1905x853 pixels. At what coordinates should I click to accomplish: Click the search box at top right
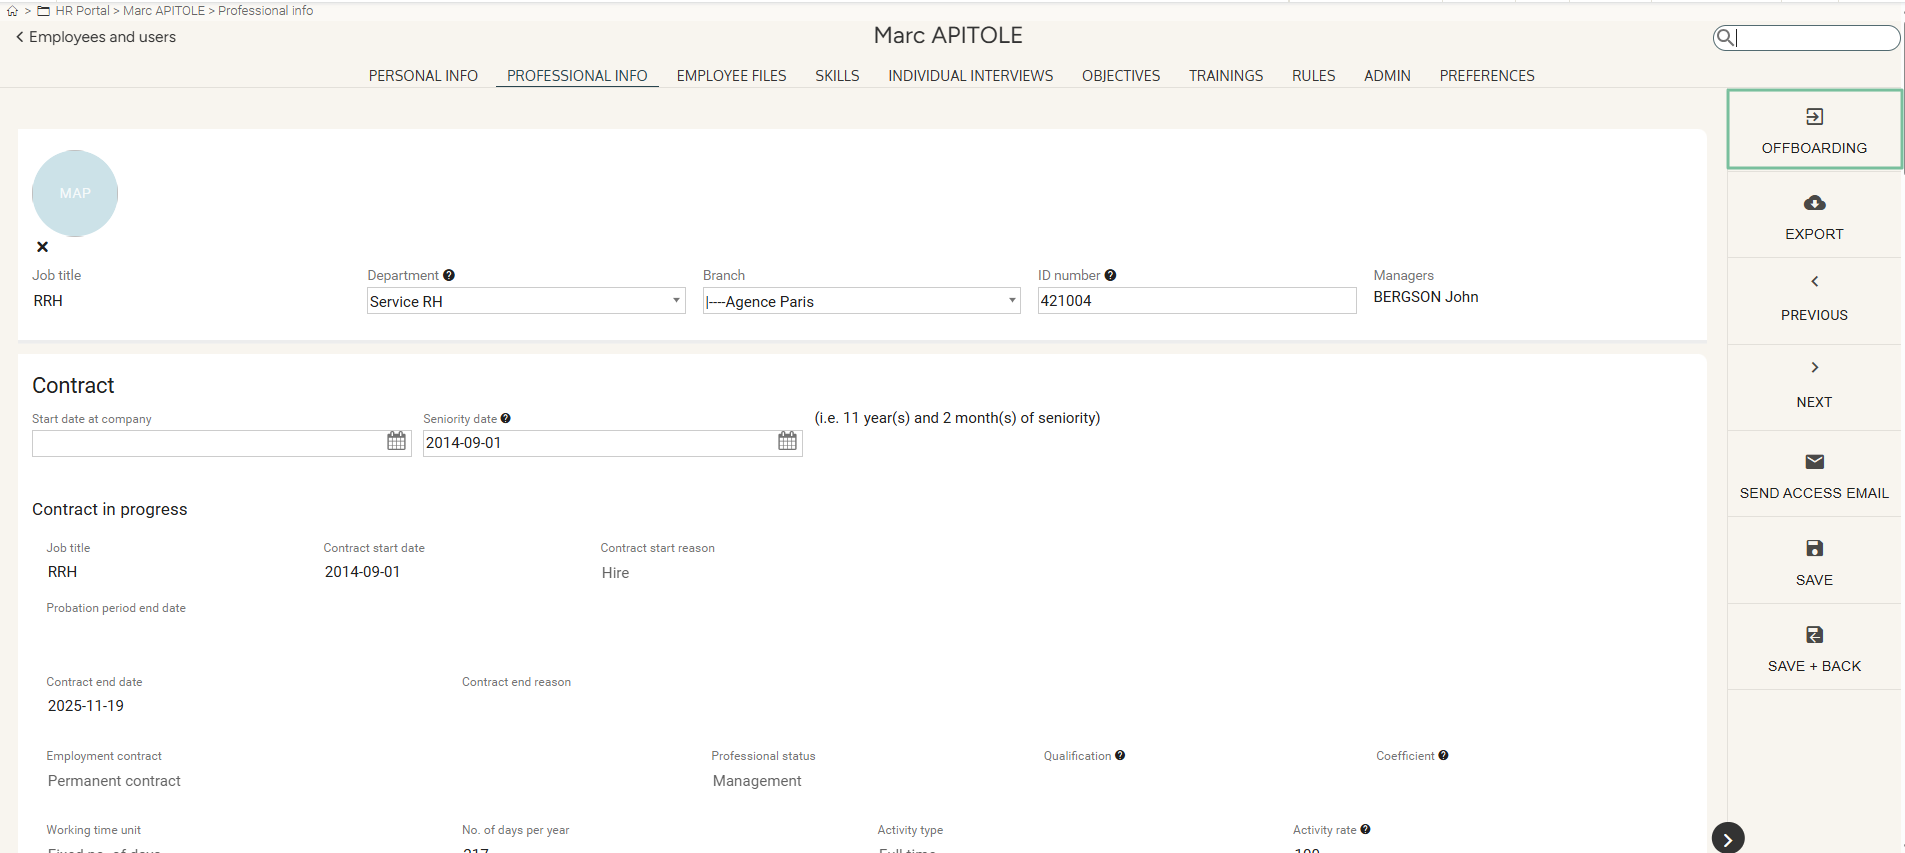pyautogui.click(x=1815, y=38)
